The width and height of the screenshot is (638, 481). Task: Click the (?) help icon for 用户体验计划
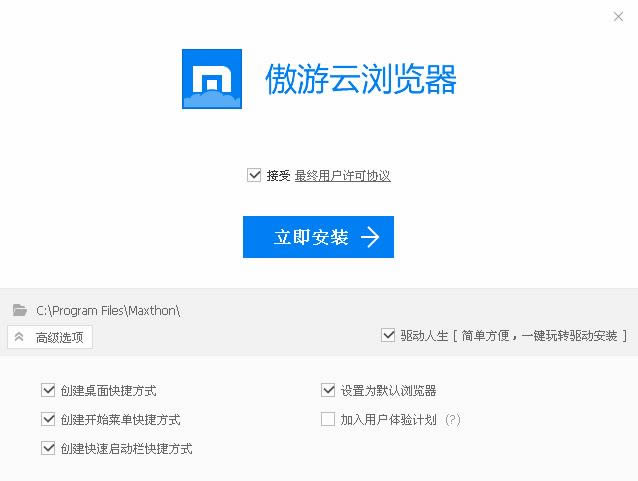coord(453,420)
